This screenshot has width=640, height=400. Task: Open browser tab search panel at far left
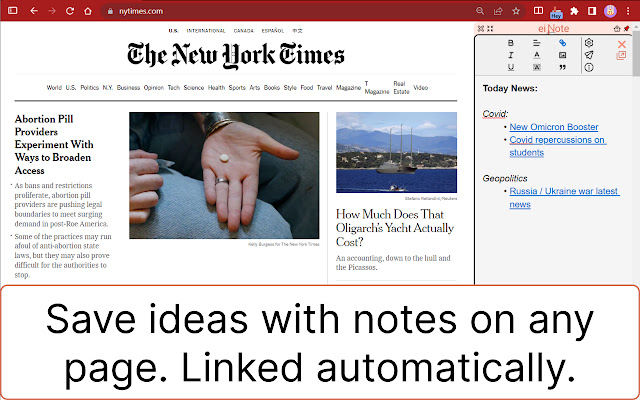pyautogui.click(x=13, y=11)
